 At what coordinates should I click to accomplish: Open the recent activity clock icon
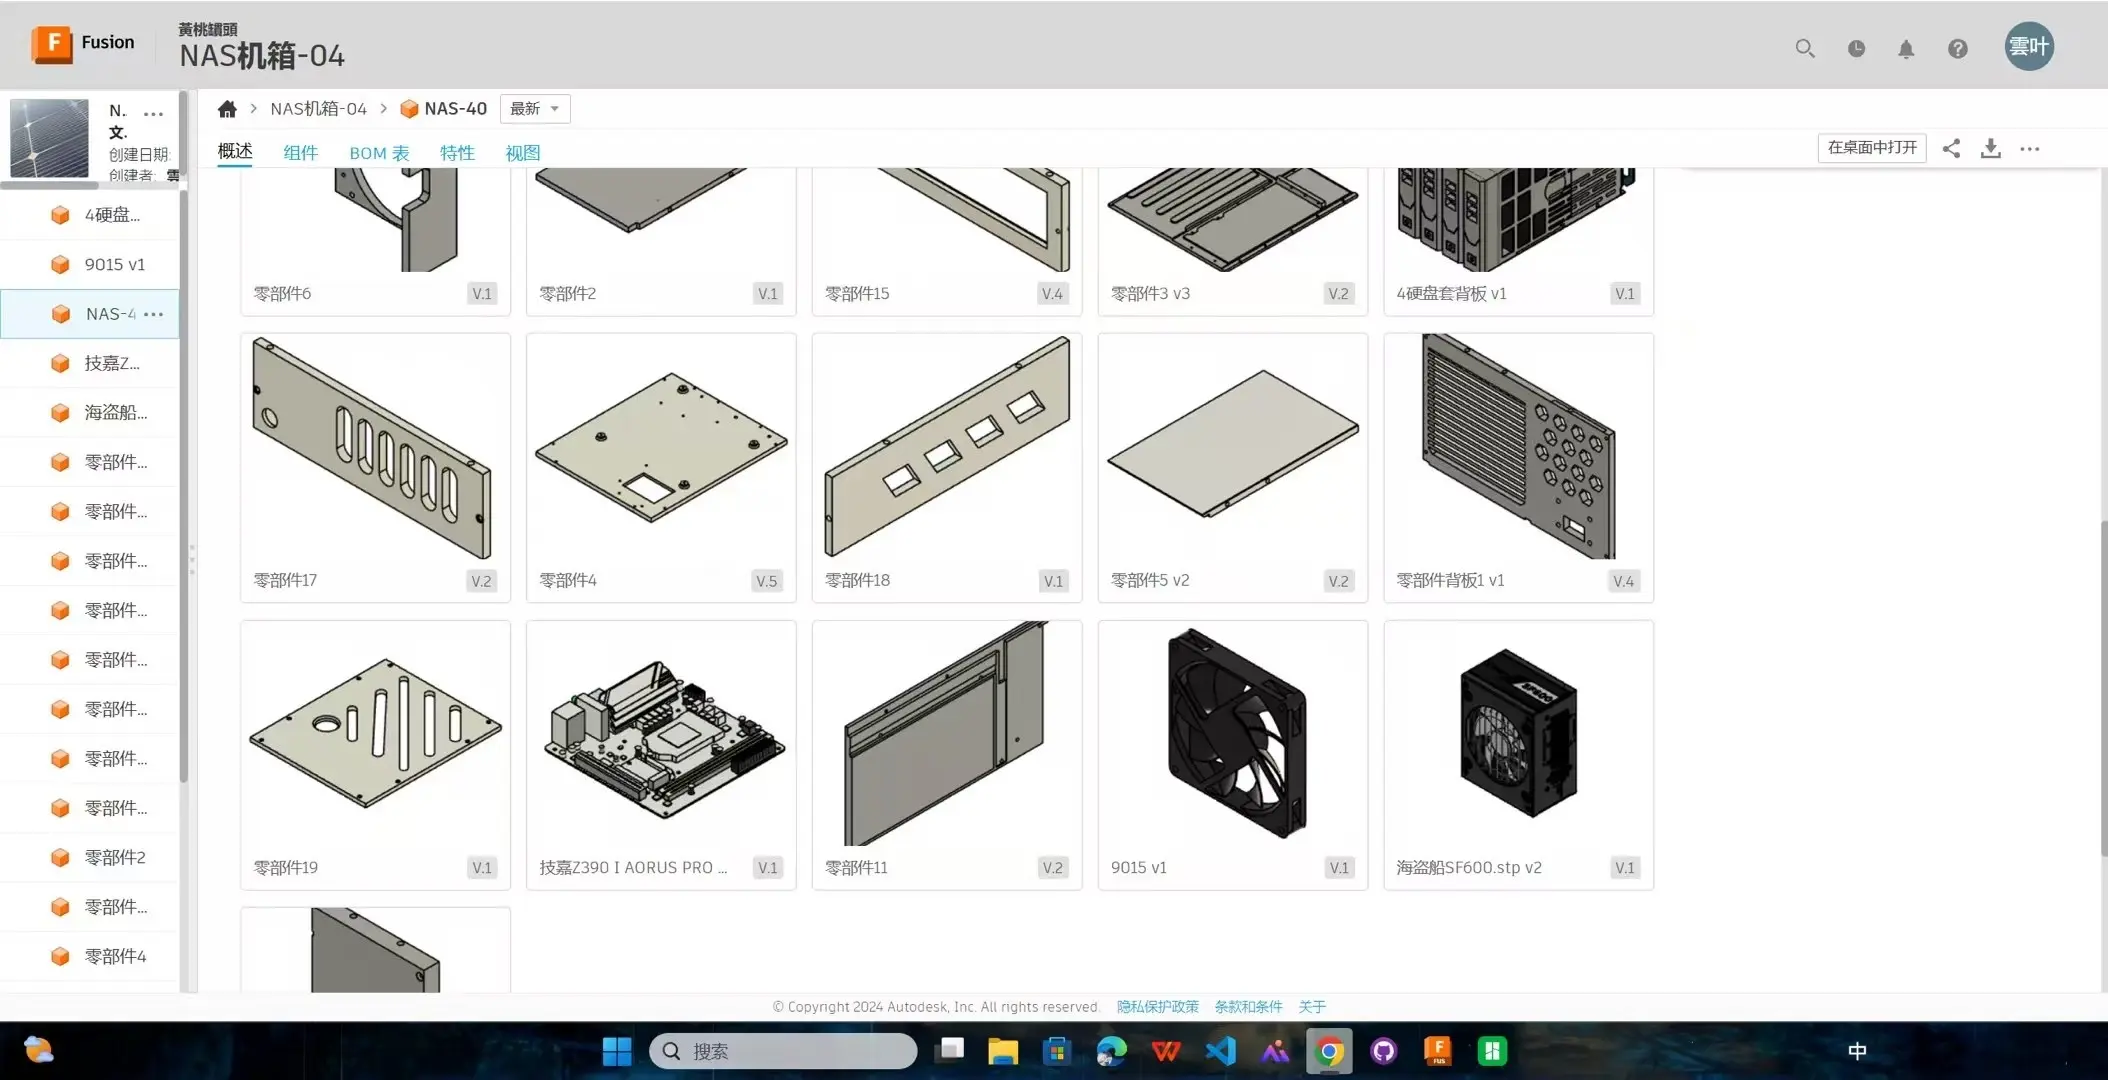[1856, 48]
